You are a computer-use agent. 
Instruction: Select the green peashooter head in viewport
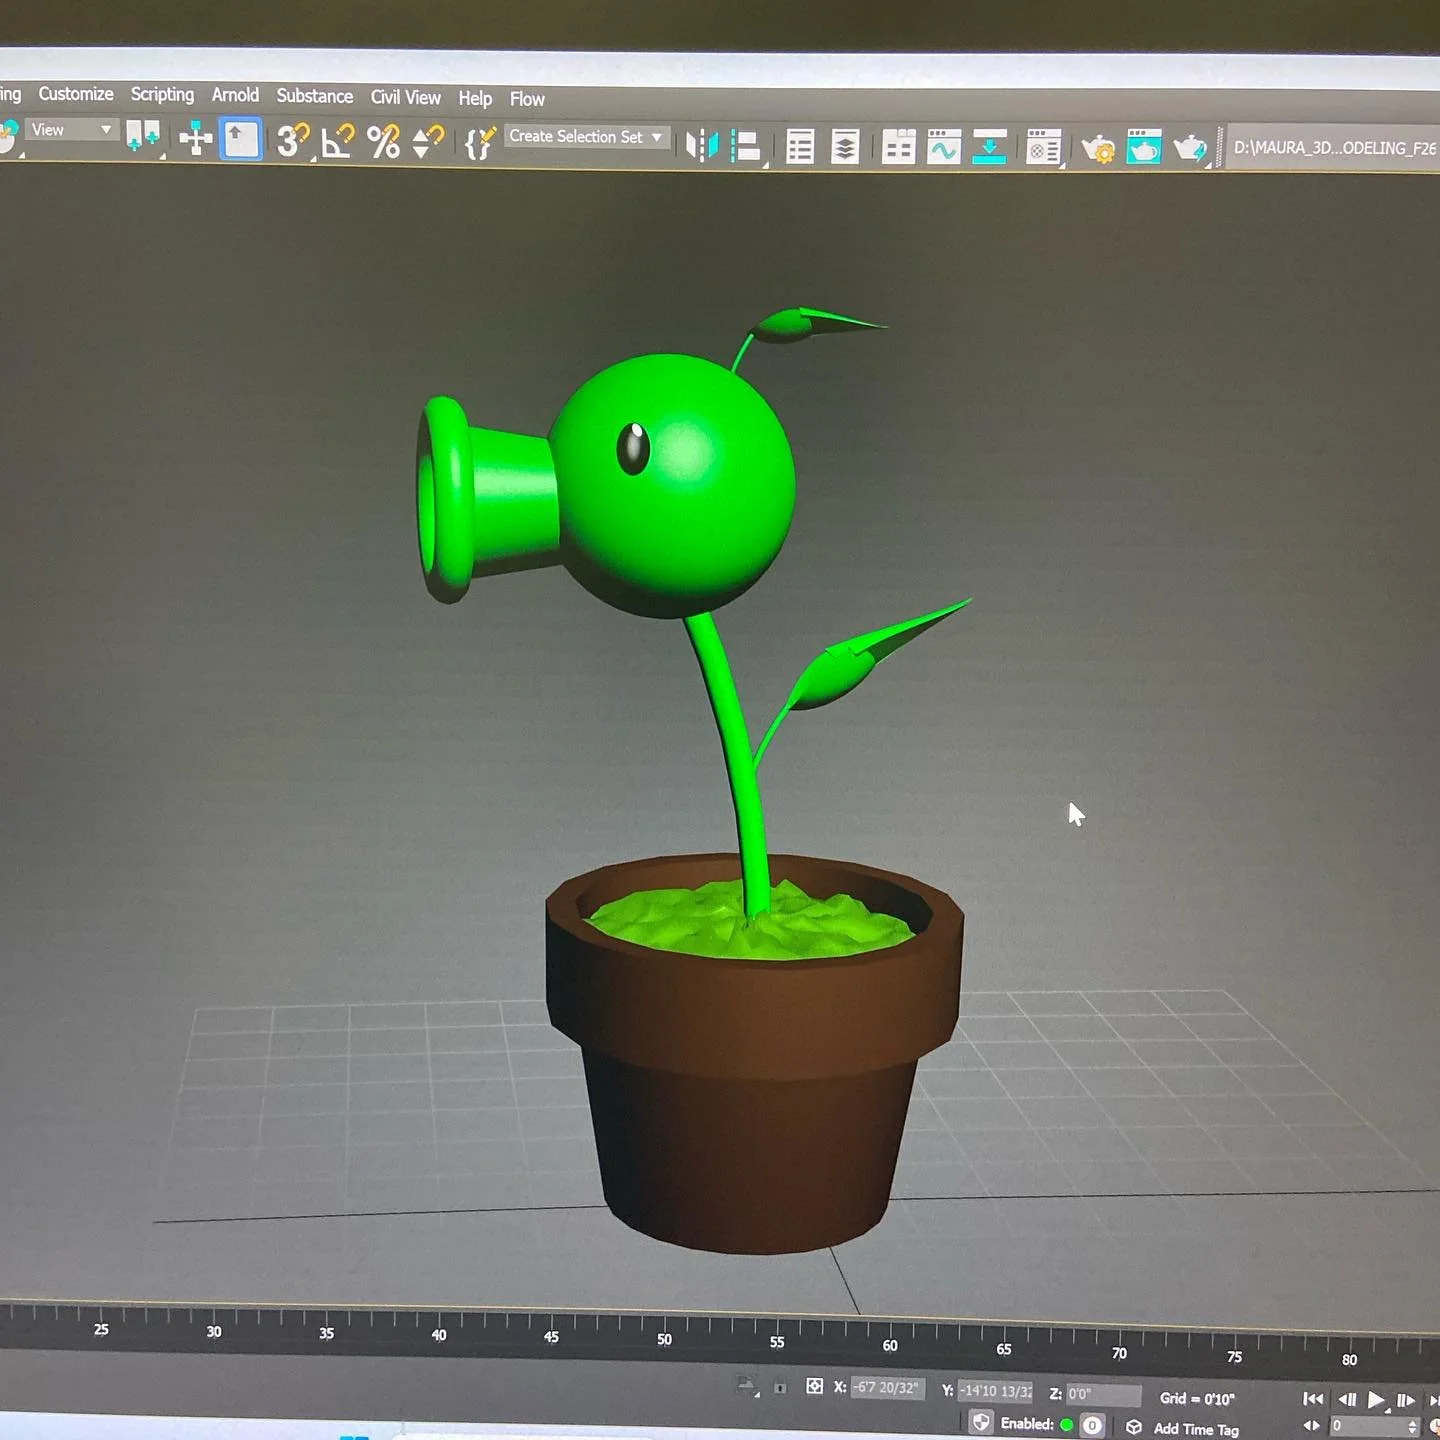click(672, 485)
